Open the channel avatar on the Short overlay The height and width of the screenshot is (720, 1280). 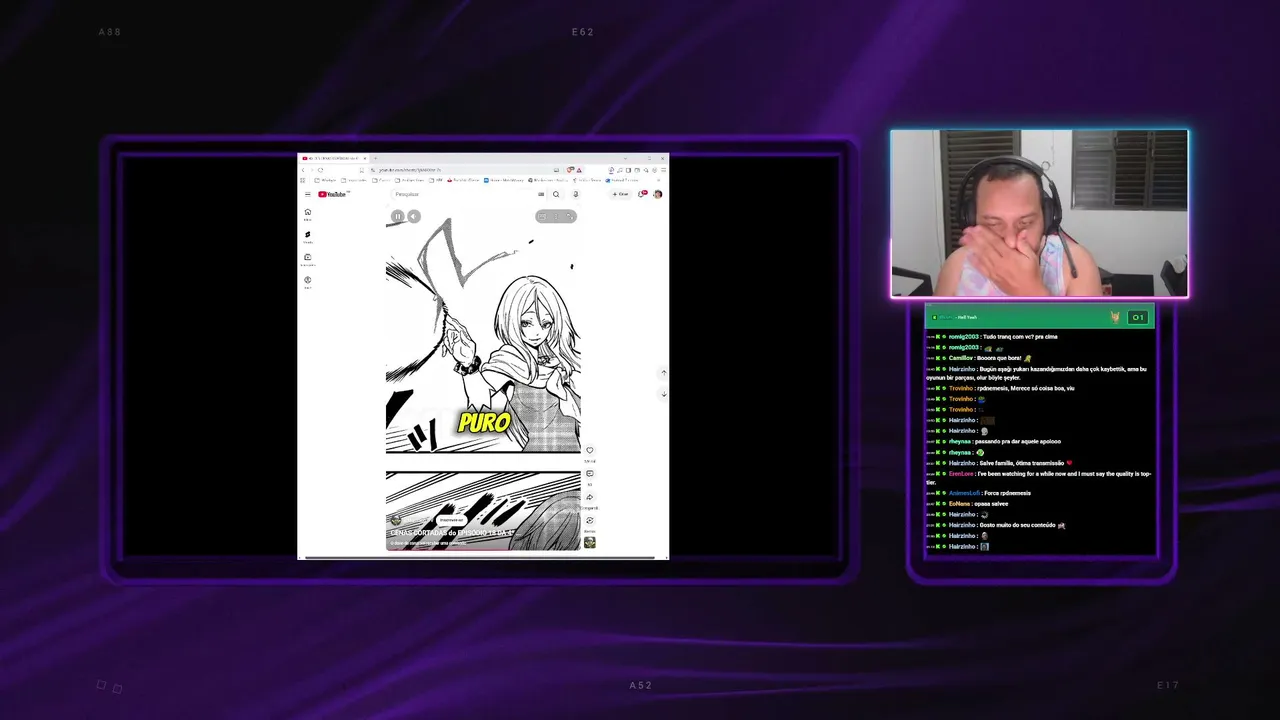point(396,520)
